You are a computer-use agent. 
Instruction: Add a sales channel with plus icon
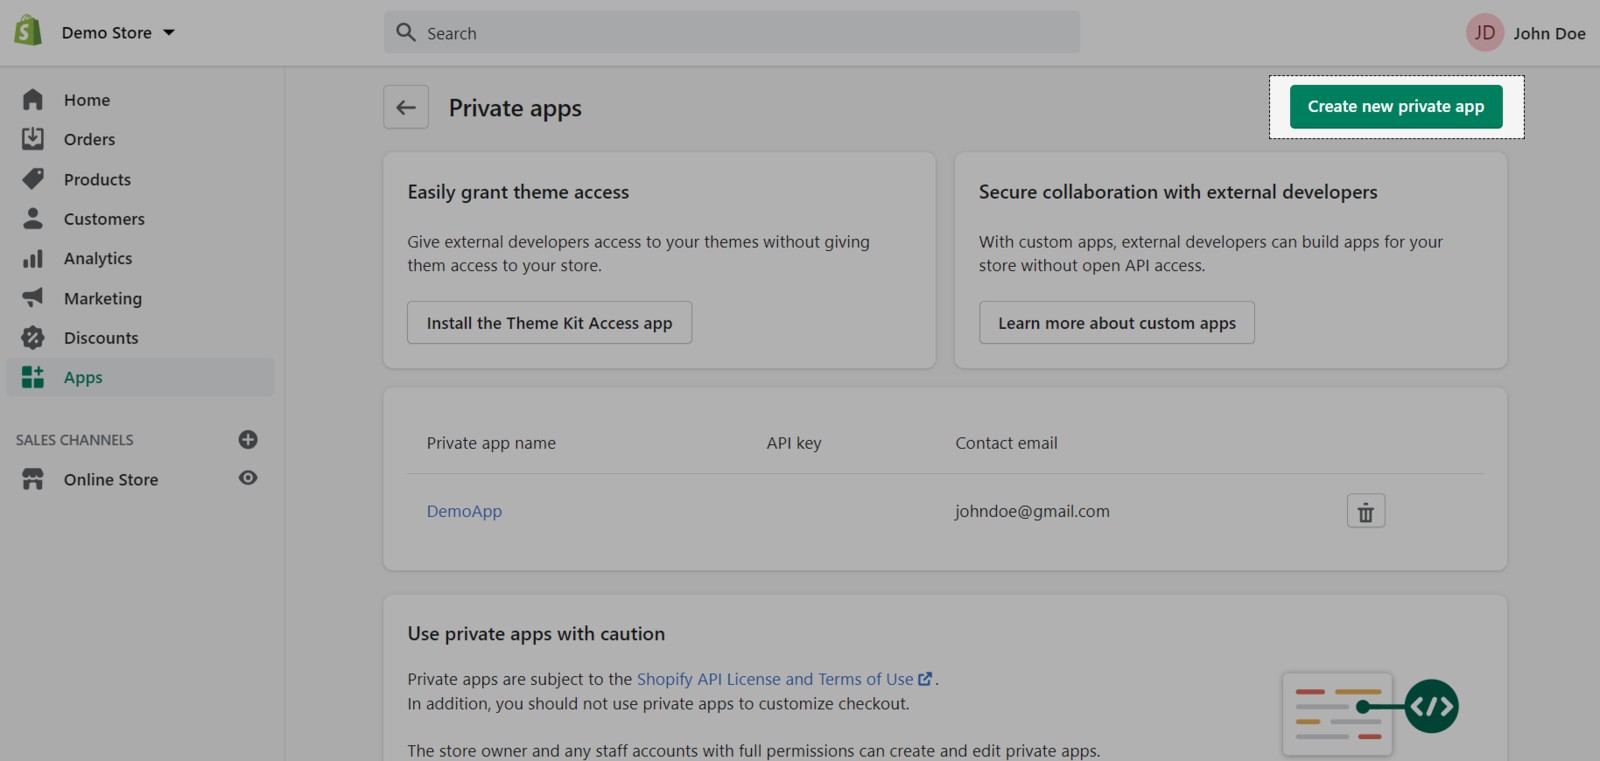point(248,439)
